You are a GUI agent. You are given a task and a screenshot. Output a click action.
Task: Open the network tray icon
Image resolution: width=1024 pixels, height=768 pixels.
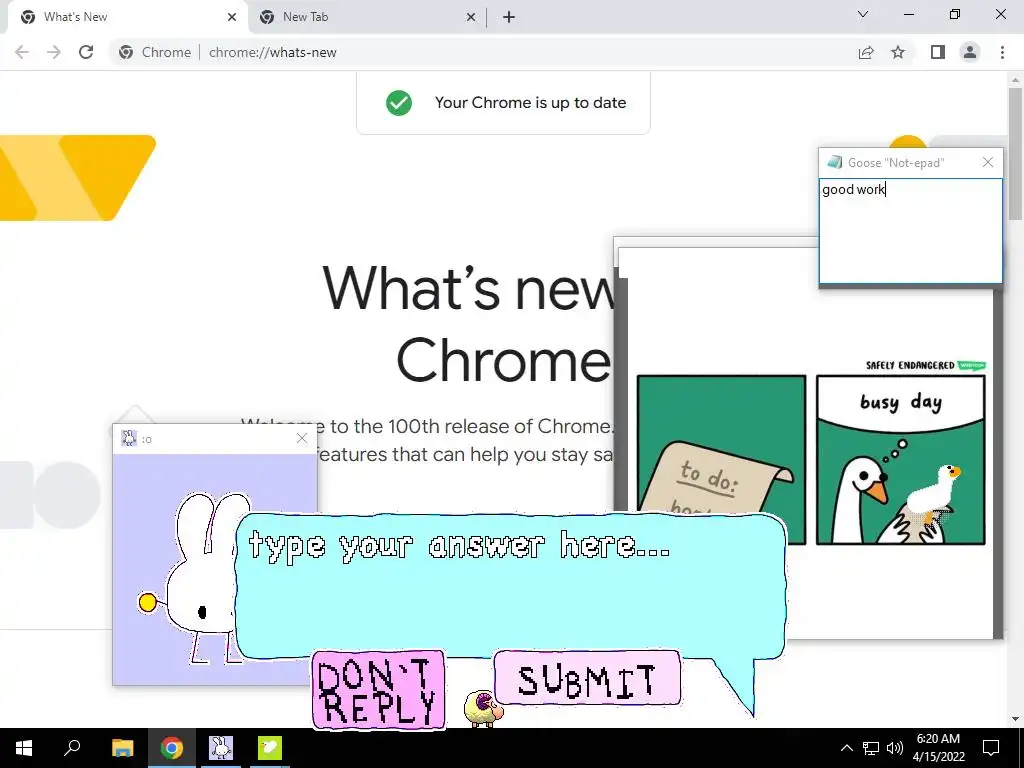[x=871, y=748]
